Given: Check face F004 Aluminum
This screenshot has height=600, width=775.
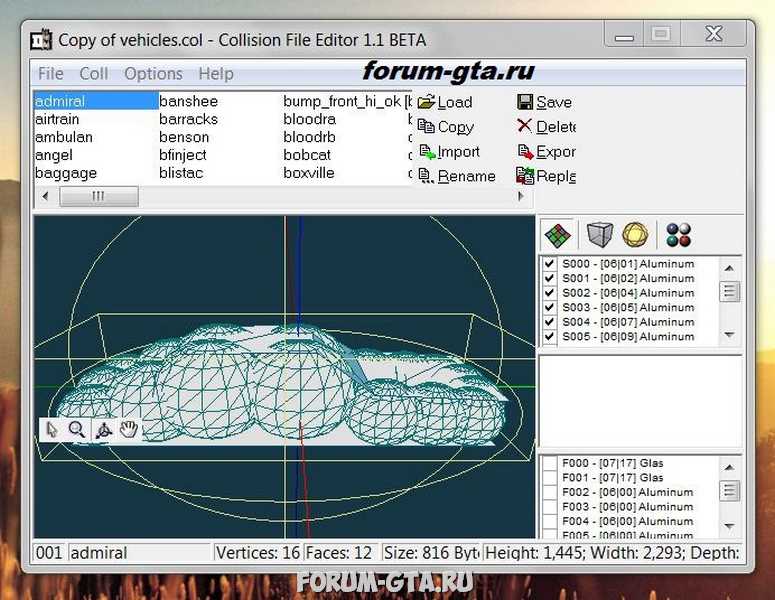Looking at the screenshot, I should 550,521.
